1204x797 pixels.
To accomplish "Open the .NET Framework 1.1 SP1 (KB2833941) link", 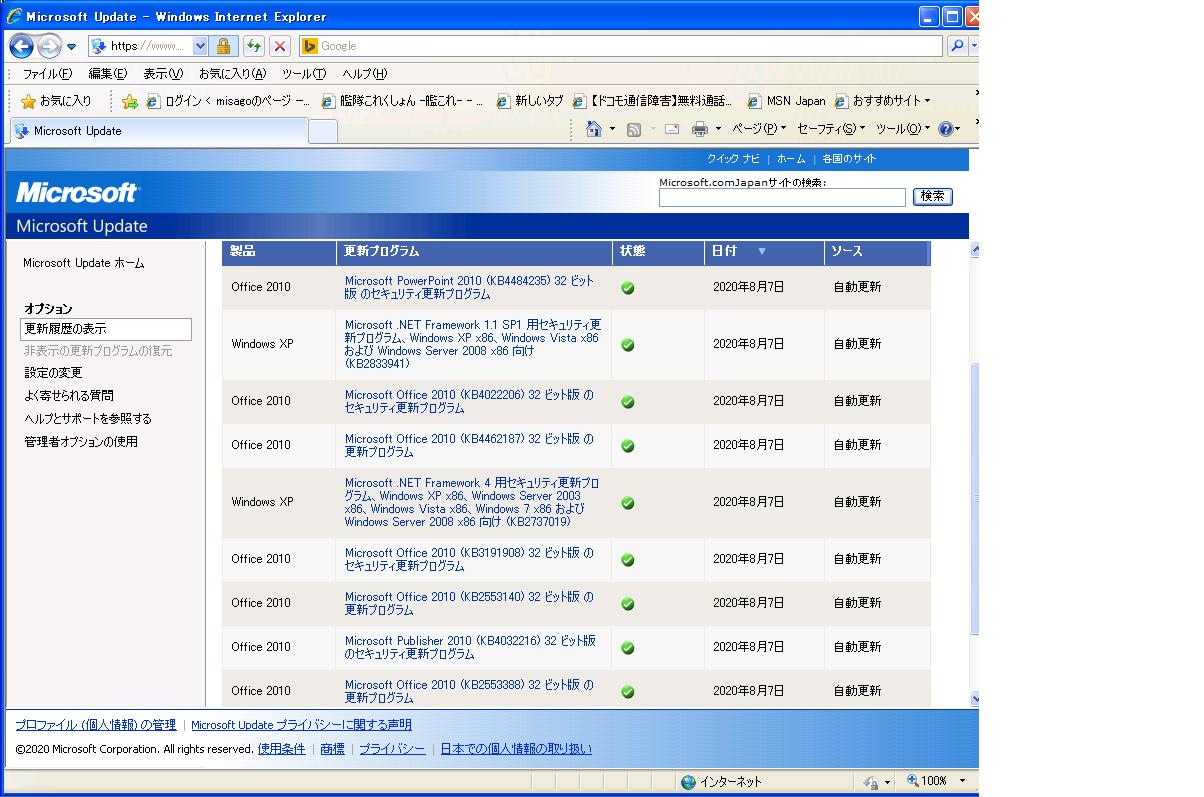I will pyautogui.click(x=473, y=344).
